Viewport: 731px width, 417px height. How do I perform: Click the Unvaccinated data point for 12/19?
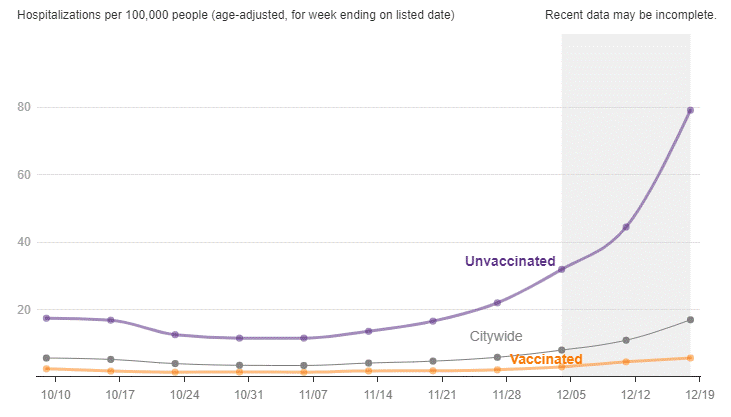pyautogui.click(x=690, y=110)
